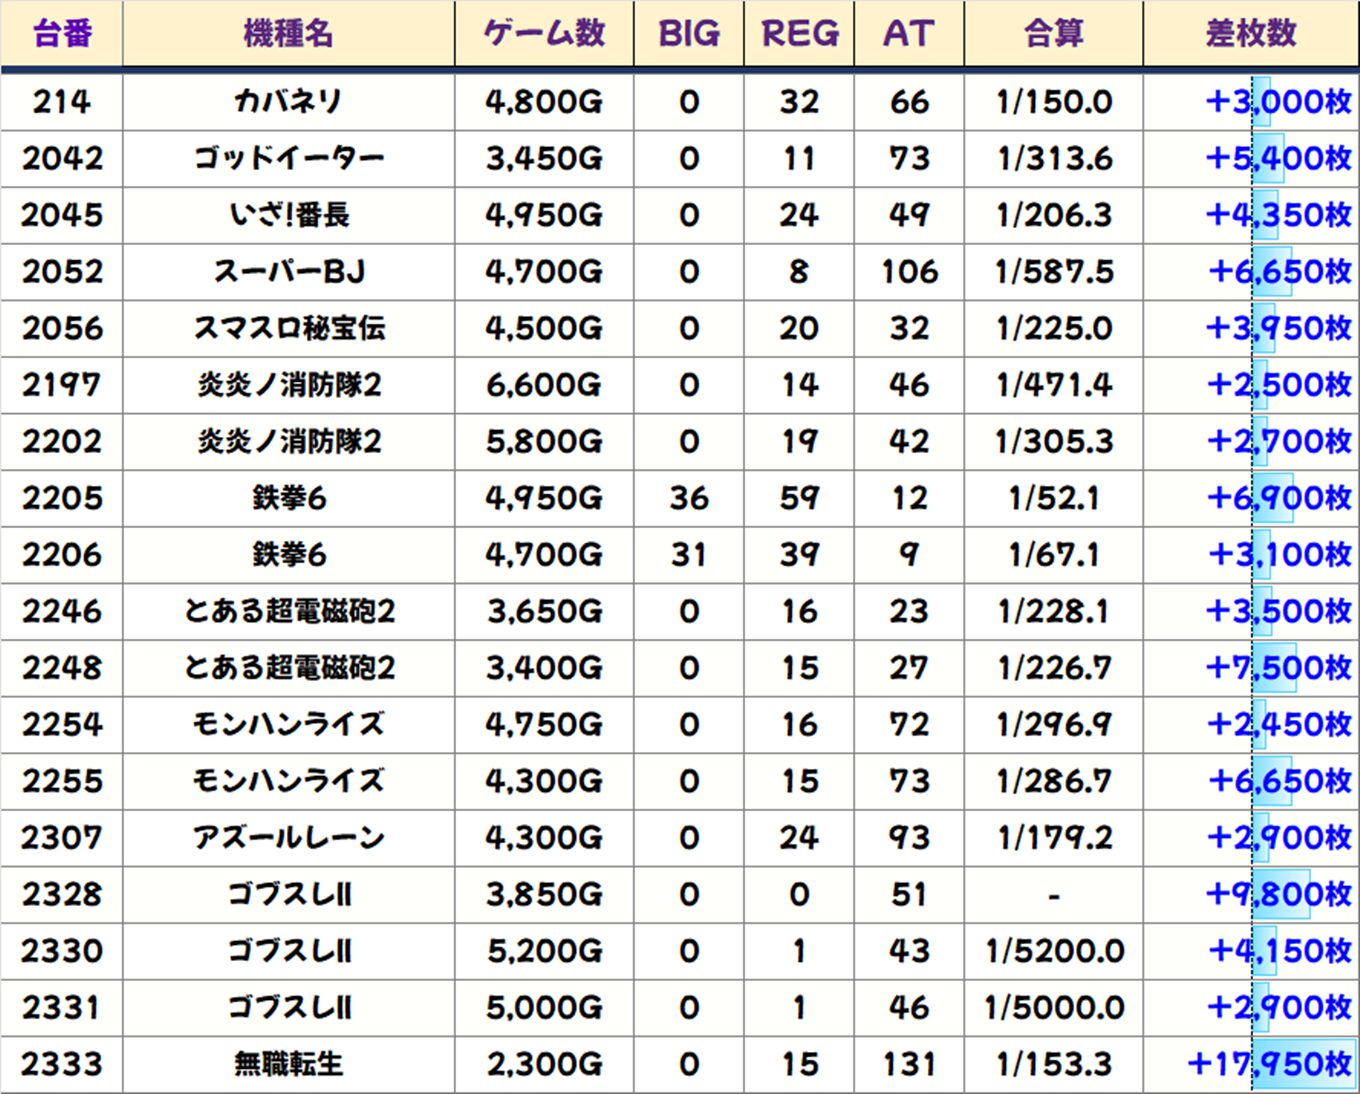
Task: Select the BIG column header
Action: pos(689,34)
